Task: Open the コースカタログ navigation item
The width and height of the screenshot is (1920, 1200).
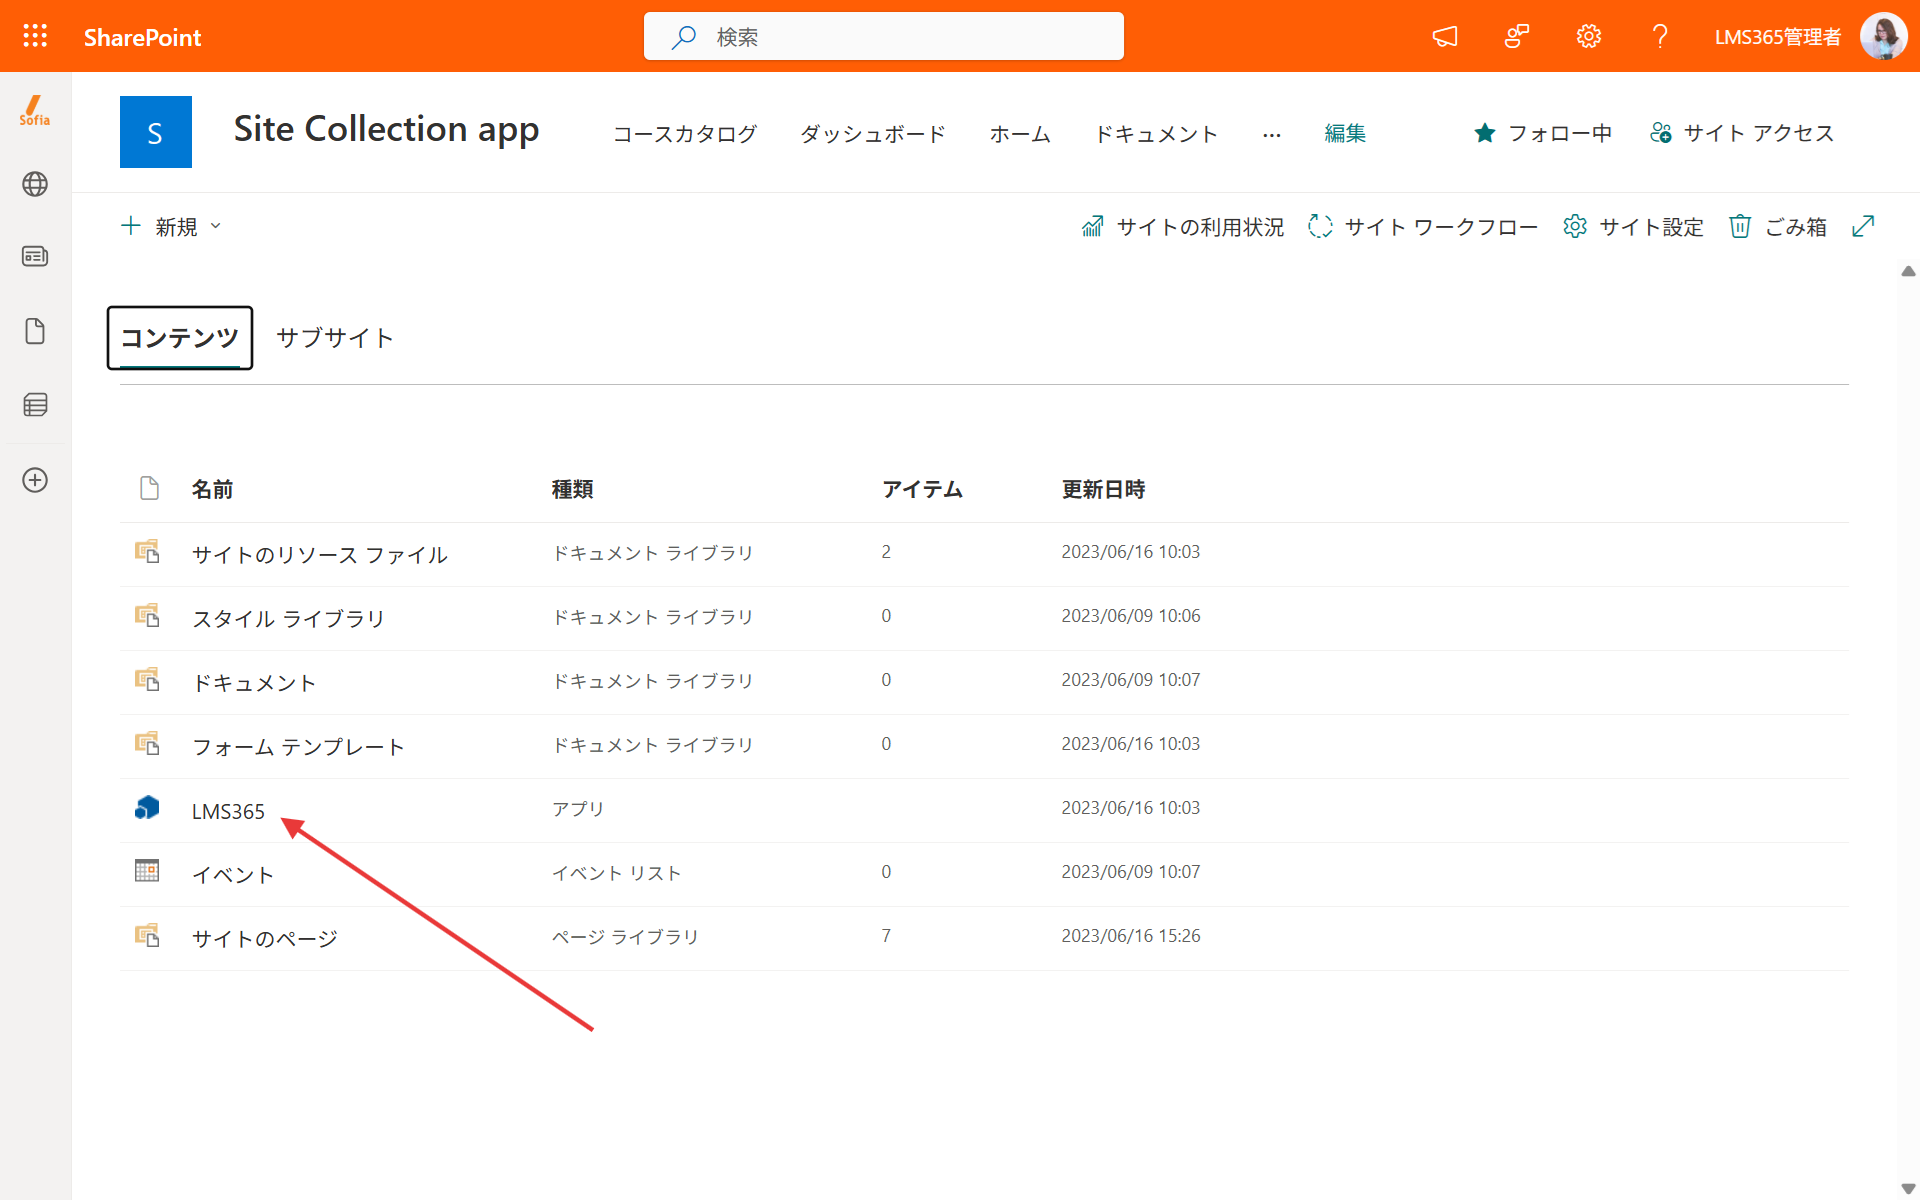Action: pos(685,134)
